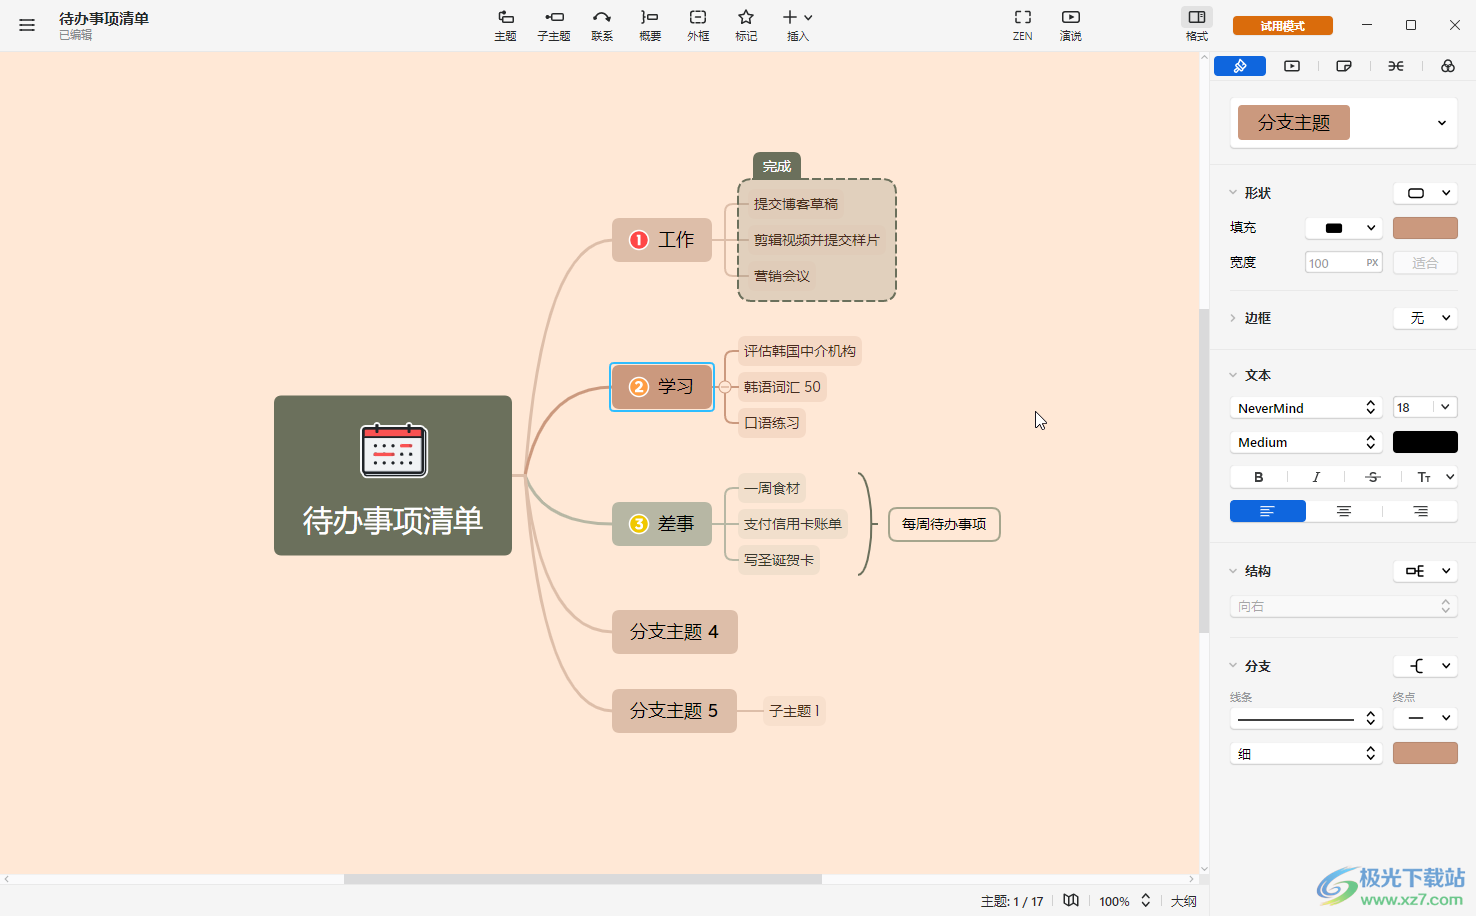Open the line thickness 细 selector
Viewport: 1476px width, 916px height.
[x=1306, y=754]
